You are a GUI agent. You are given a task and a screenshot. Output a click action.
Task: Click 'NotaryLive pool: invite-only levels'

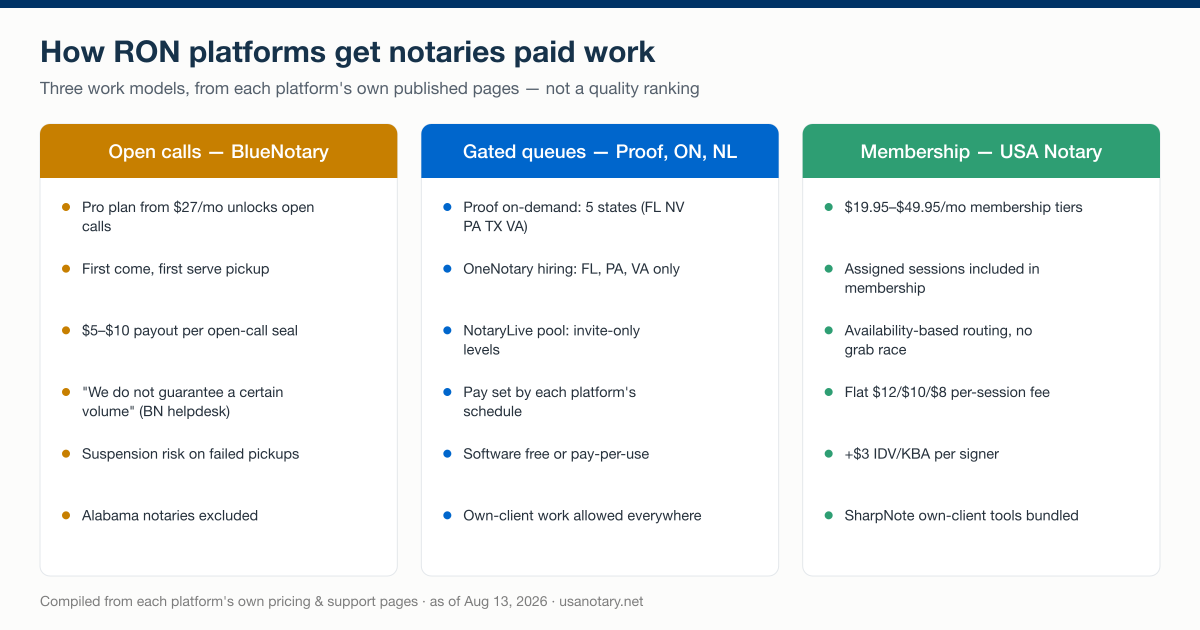click(552, 340)
